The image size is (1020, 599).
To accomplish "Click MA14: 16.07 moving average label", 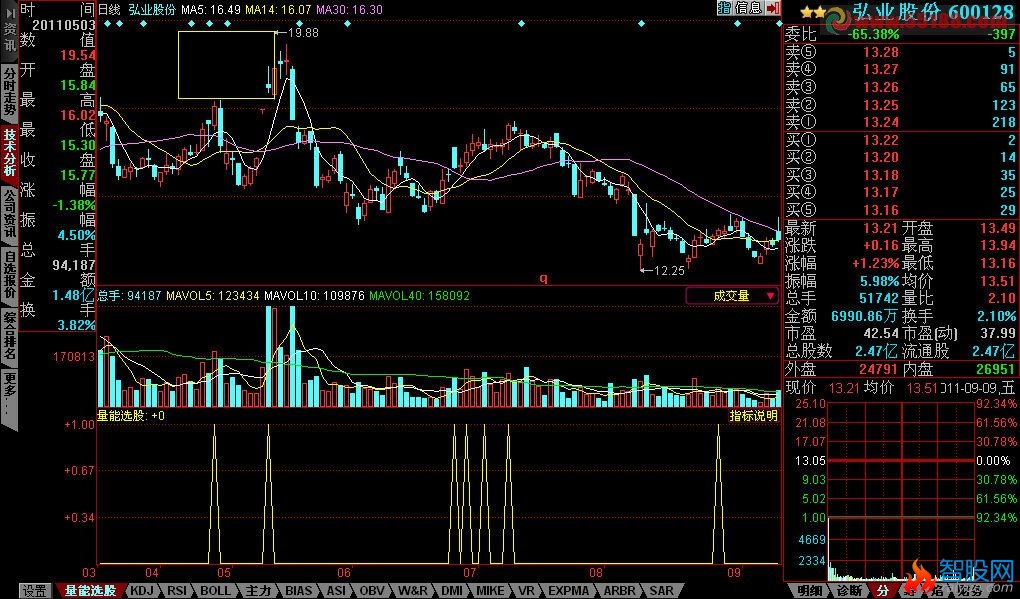I will point(278,10).
